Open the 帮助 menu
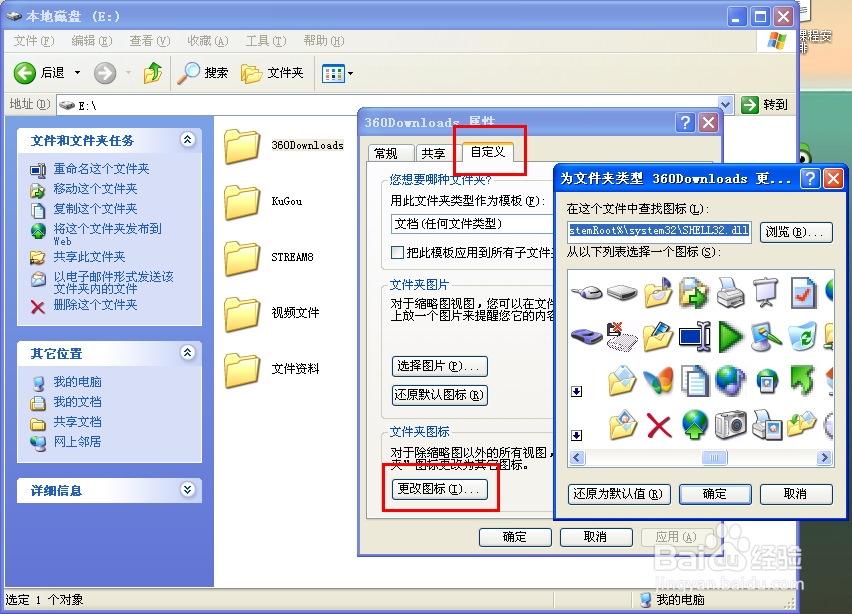852x614 pixels. click(324, 41)
